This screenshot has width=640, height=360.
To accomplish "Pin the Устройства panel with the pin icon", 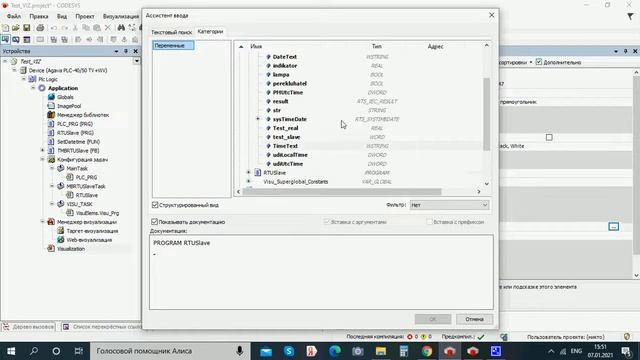I will tap(126, 51).
